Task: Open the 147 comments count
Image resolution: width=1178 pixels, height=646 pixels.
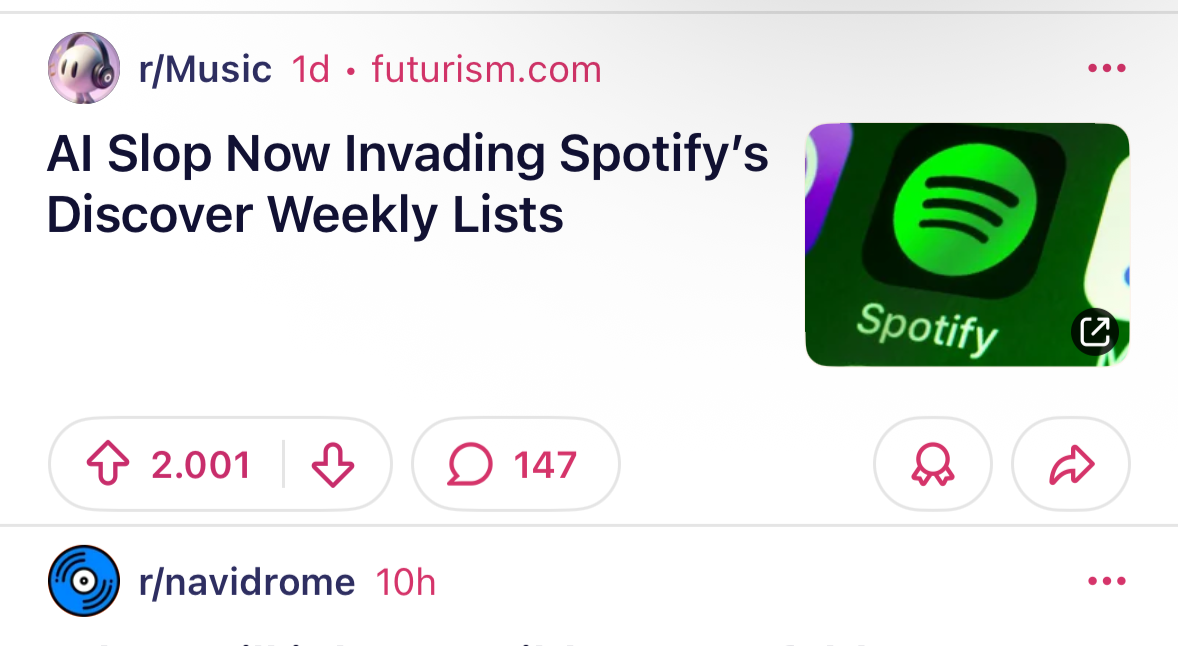Action: tap(545, 465)
